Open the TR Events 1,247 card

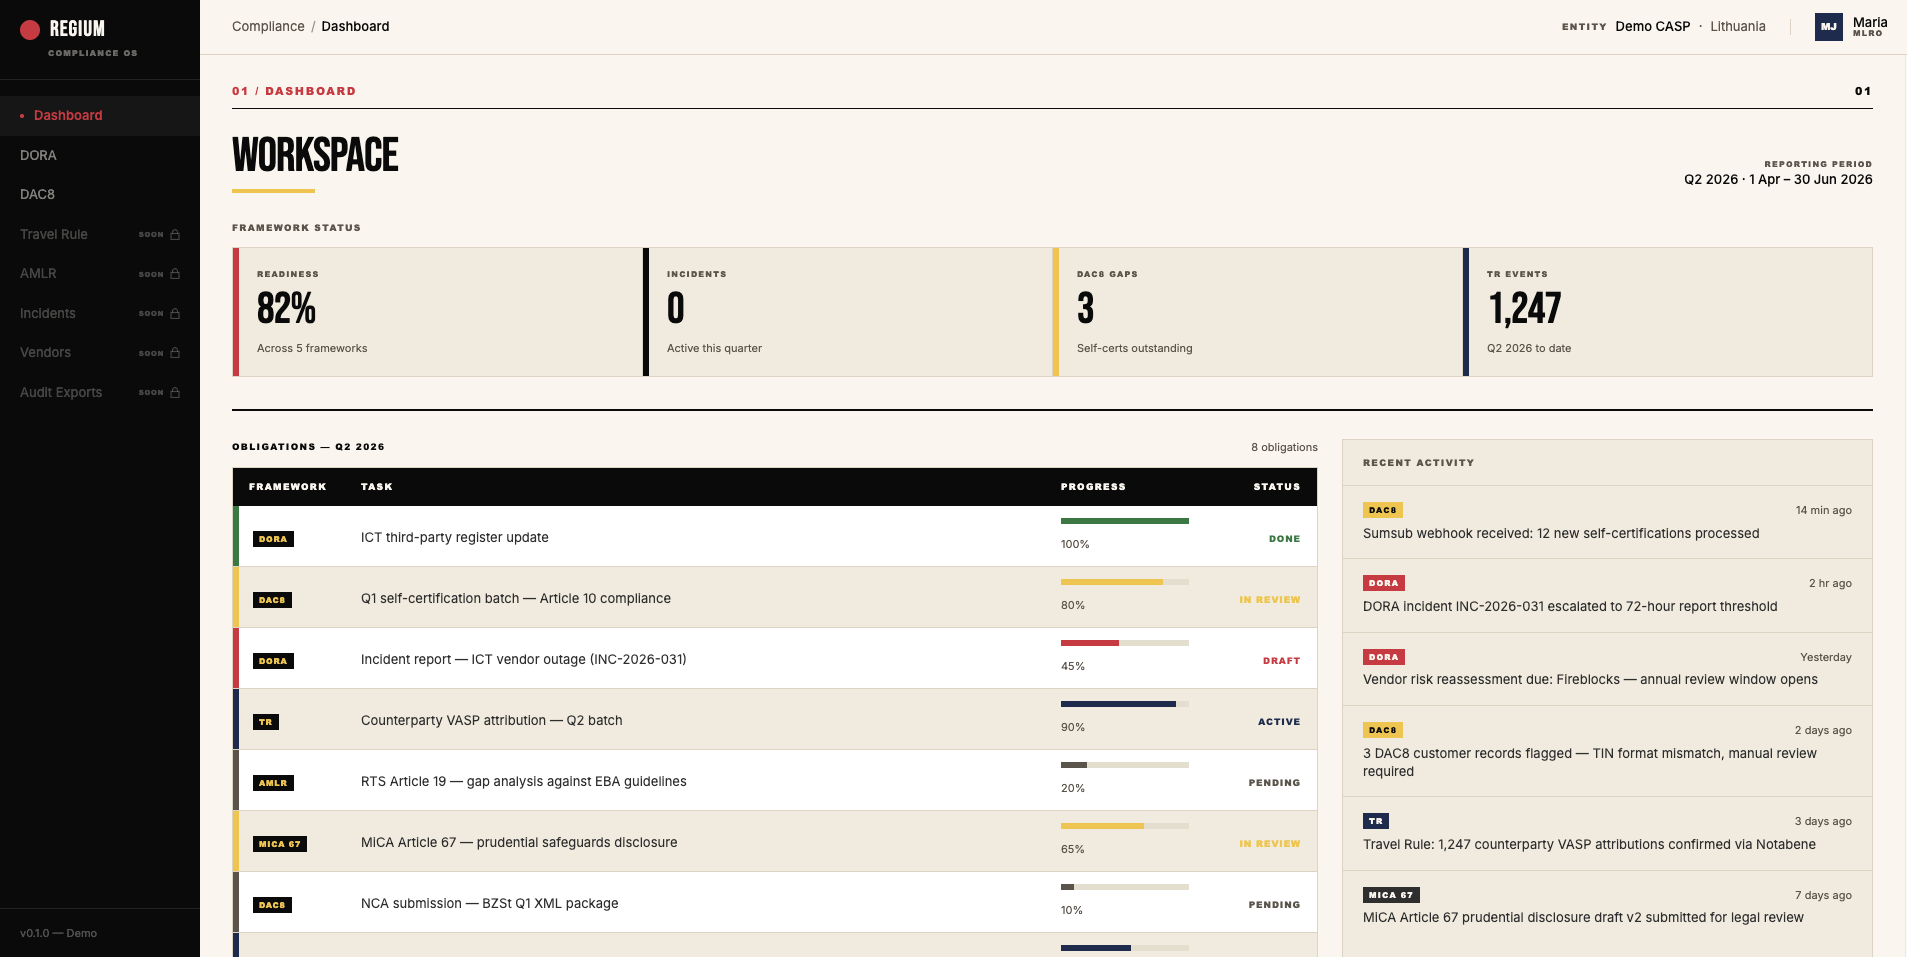tap(1667, 312)
